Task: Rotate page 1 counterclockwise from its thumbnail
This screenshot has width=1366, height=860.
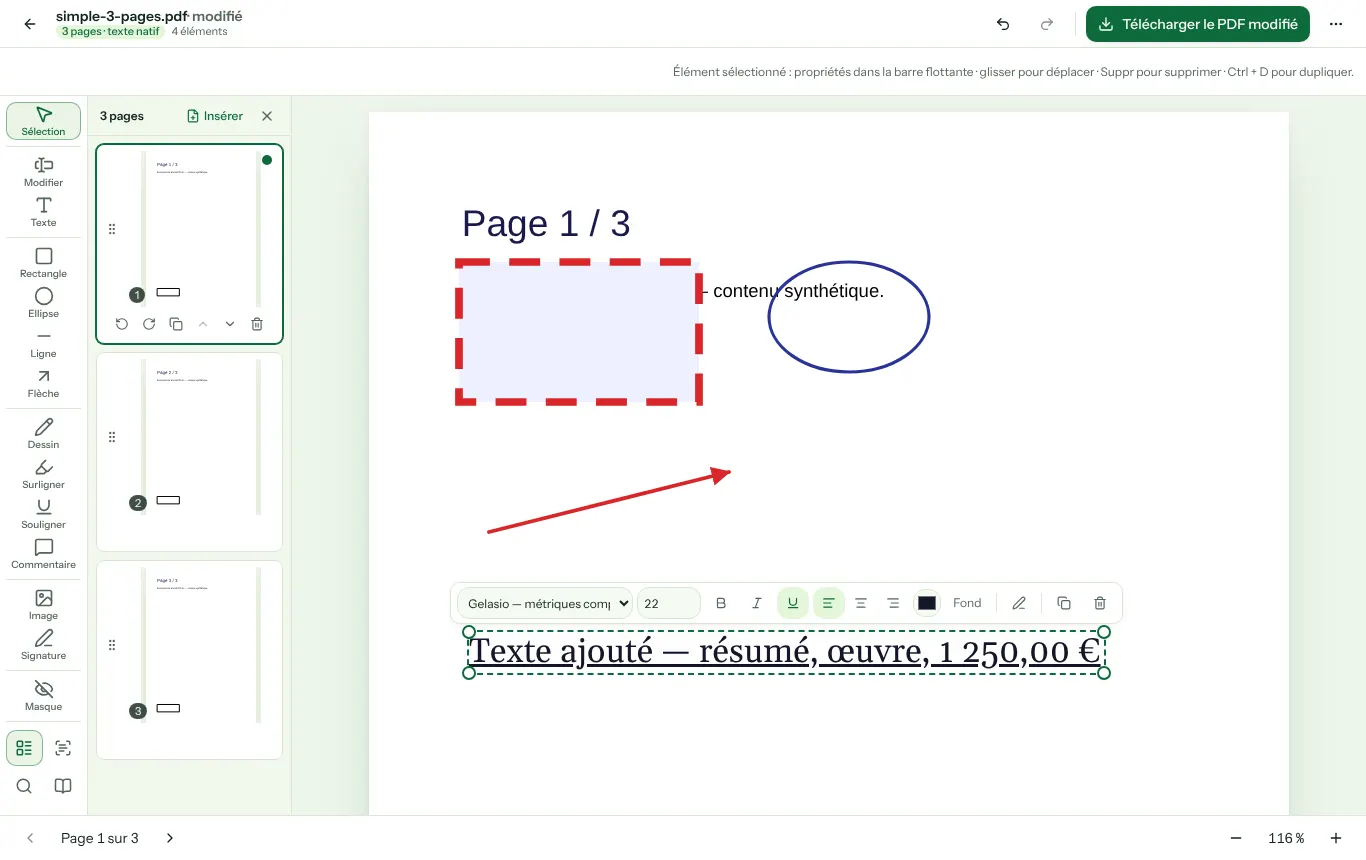Action: (122, 324)
